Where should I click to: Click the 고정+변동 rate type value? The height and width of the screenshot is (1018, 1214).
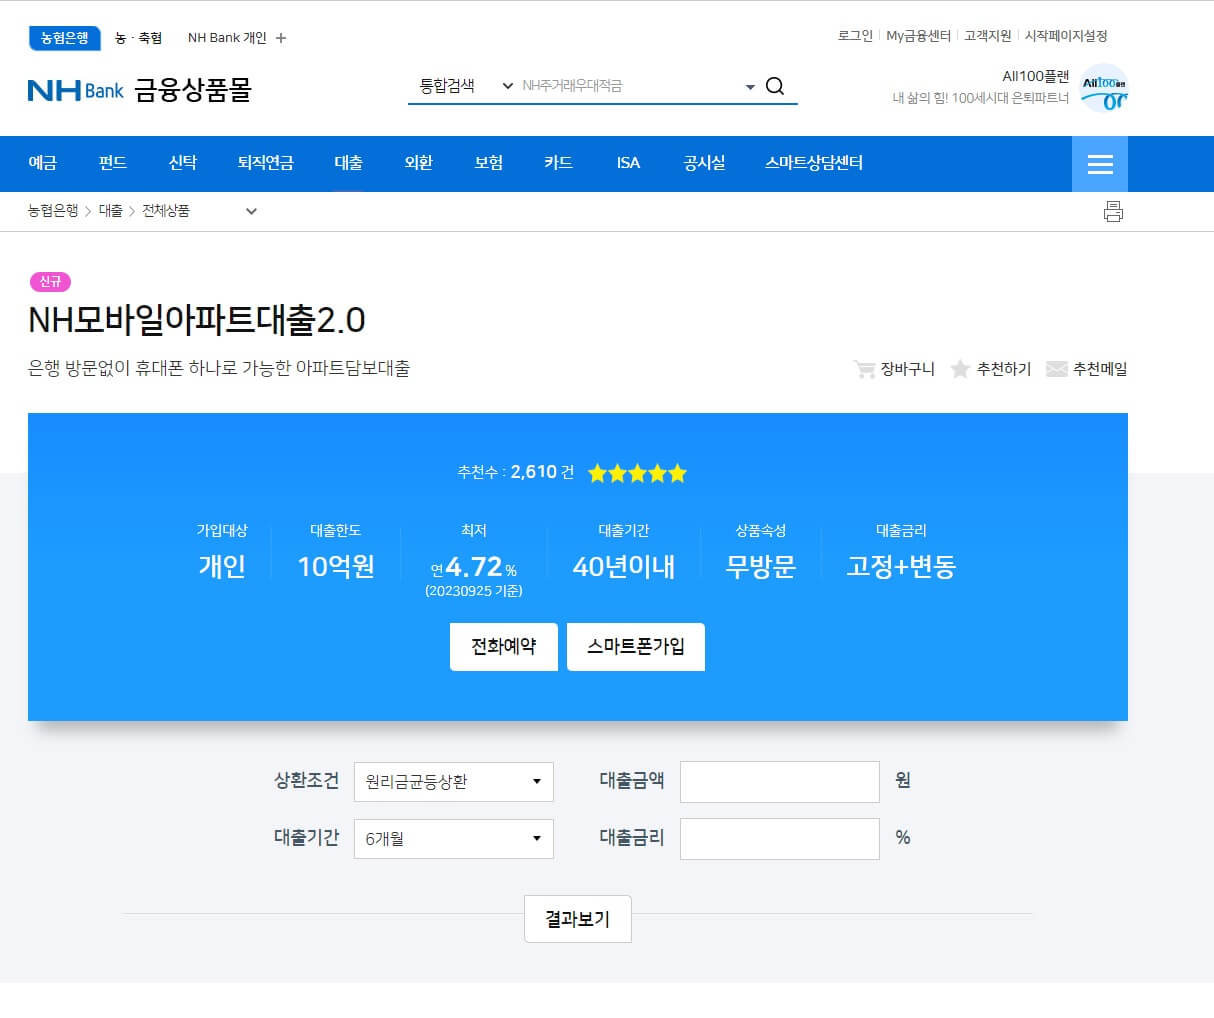pyautogui.click(x=901, y=567)
